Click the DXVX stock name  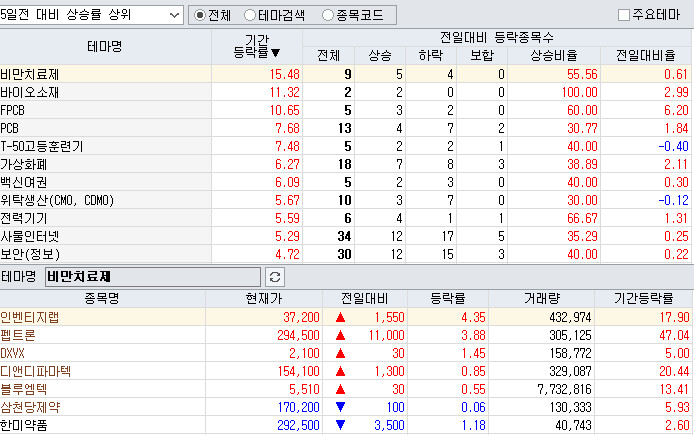pyautogui.click(x=12, y=354)
